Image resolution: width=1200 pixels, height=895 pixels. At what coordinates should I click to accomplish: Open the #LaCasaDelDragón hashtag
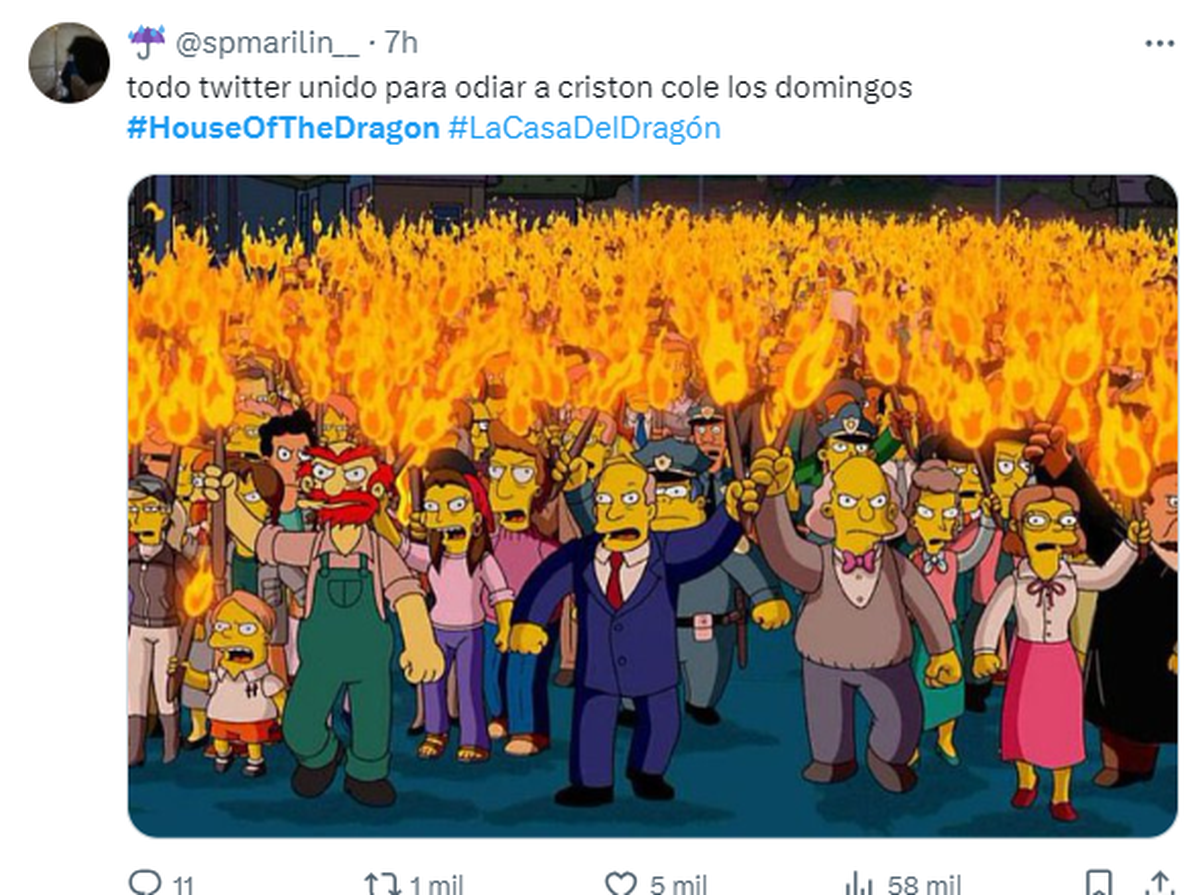point(584,128)
